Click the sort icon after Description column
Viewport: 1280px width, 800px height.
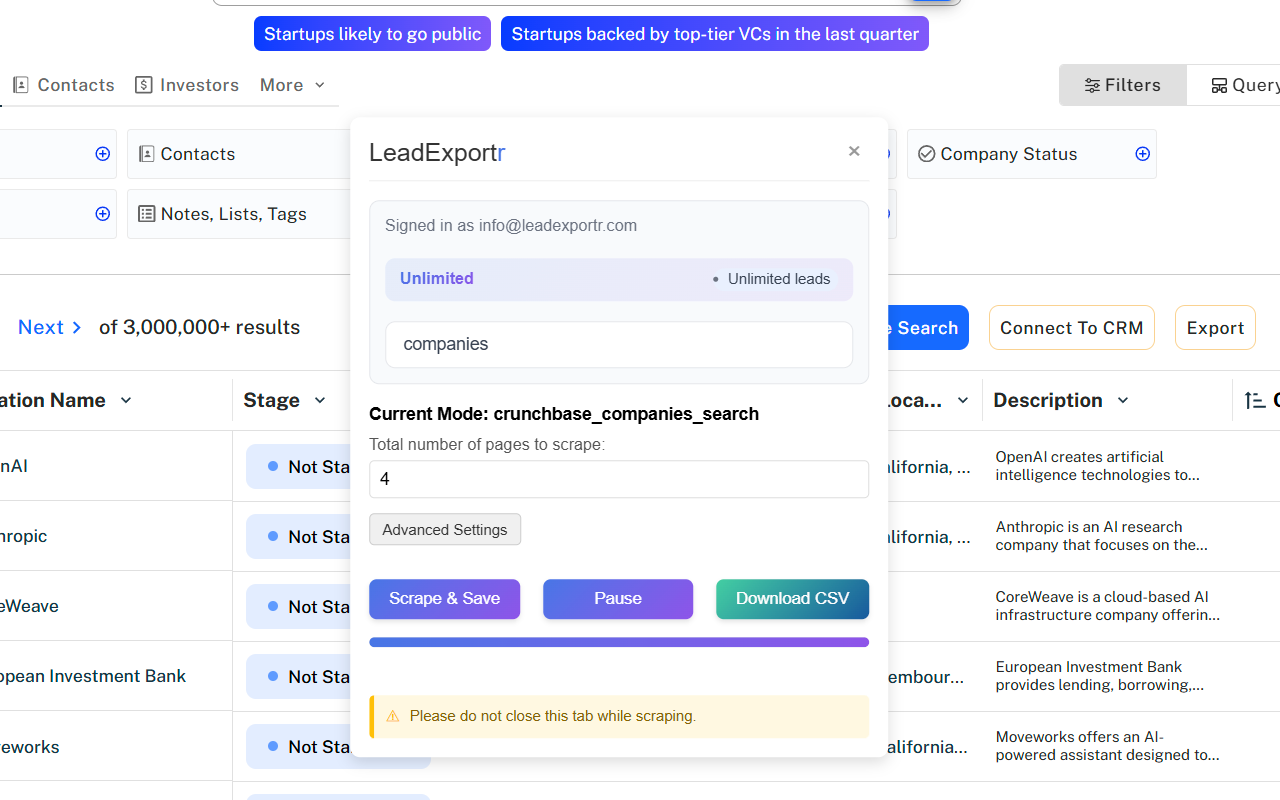point(1255,400)
